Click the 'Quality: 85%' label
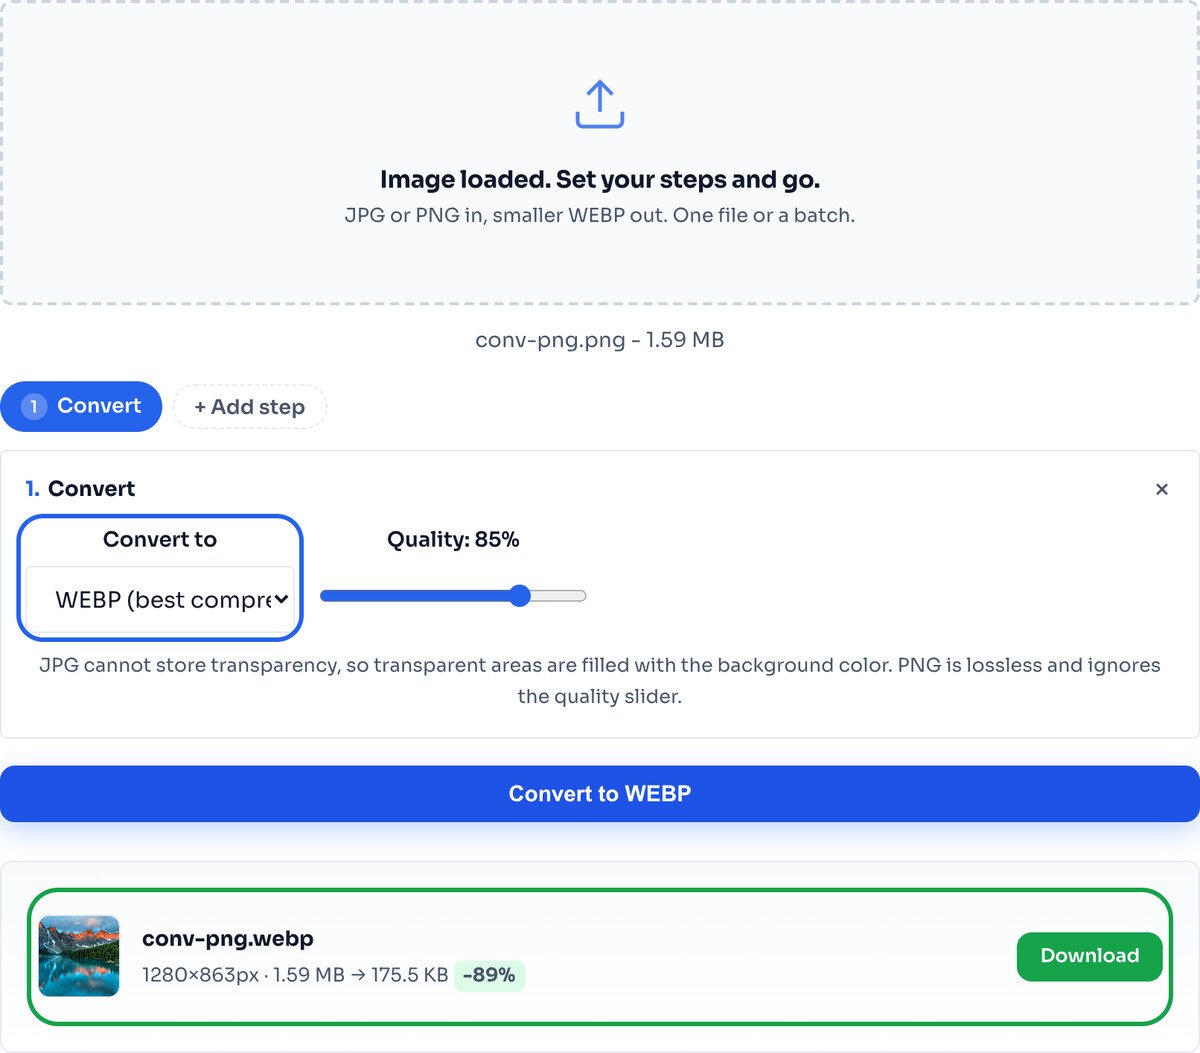 click(x=453, y=540)
